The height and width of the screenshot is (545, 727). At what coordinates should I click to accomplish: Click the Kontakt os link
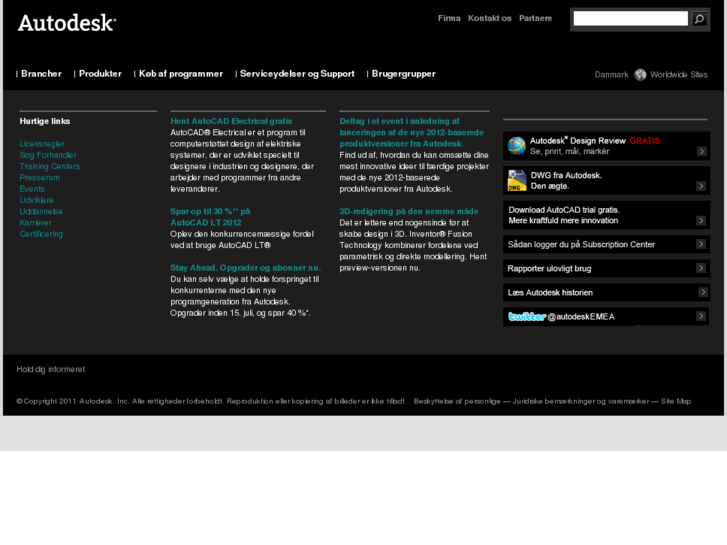490,18
